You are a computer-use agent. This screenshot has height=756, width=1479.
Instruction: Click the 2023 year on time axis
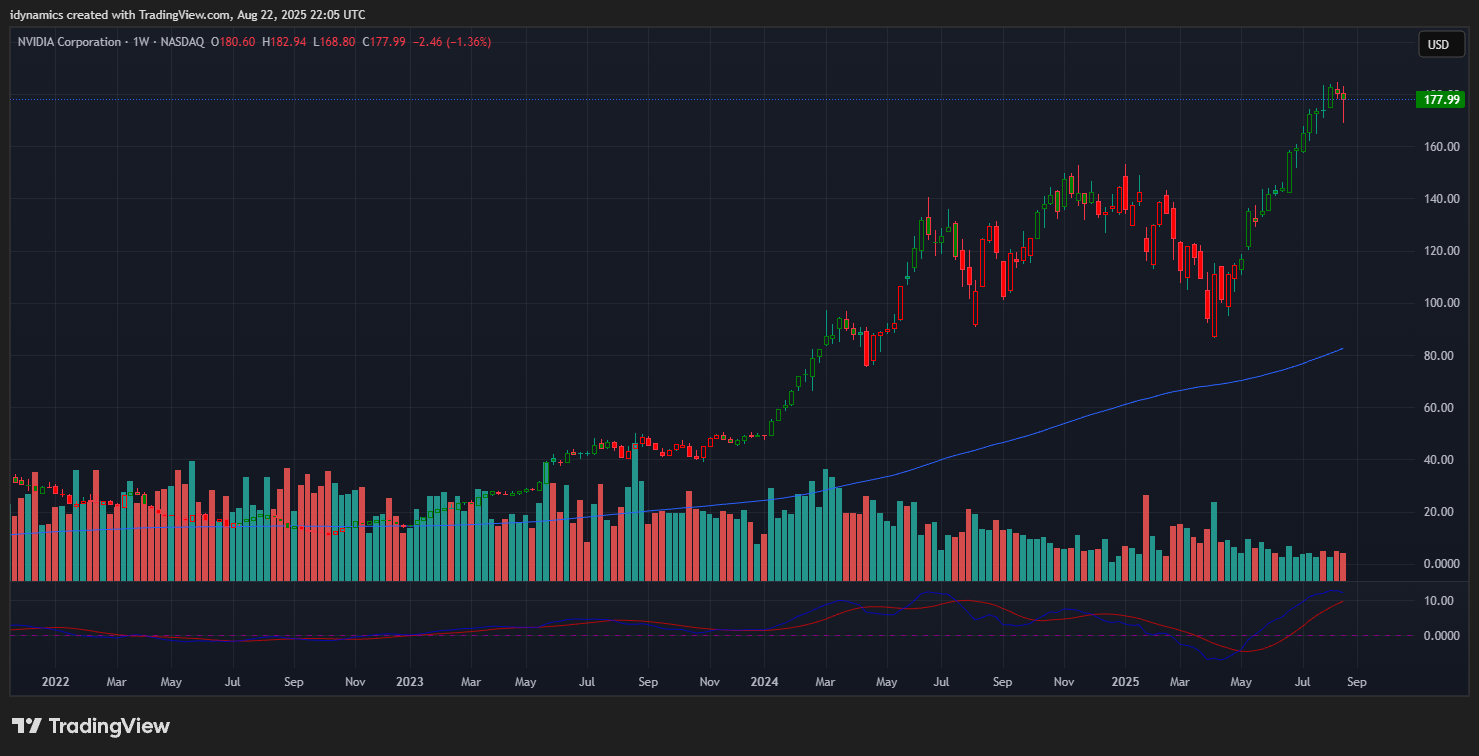tap(410, 682)
